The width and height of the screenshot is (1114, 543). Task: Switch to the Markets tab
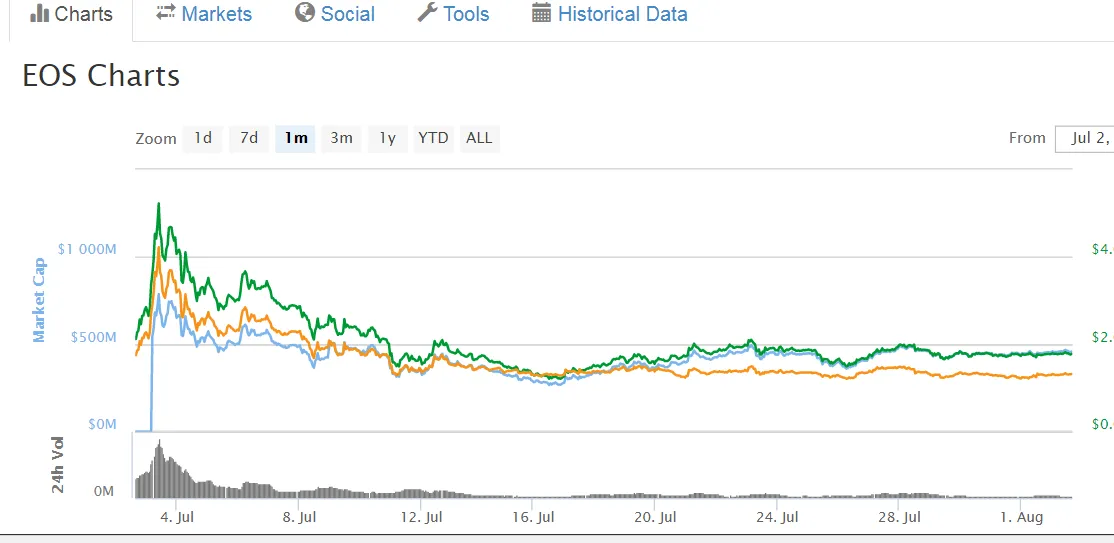pyautogui.click(x=204, y=14)
